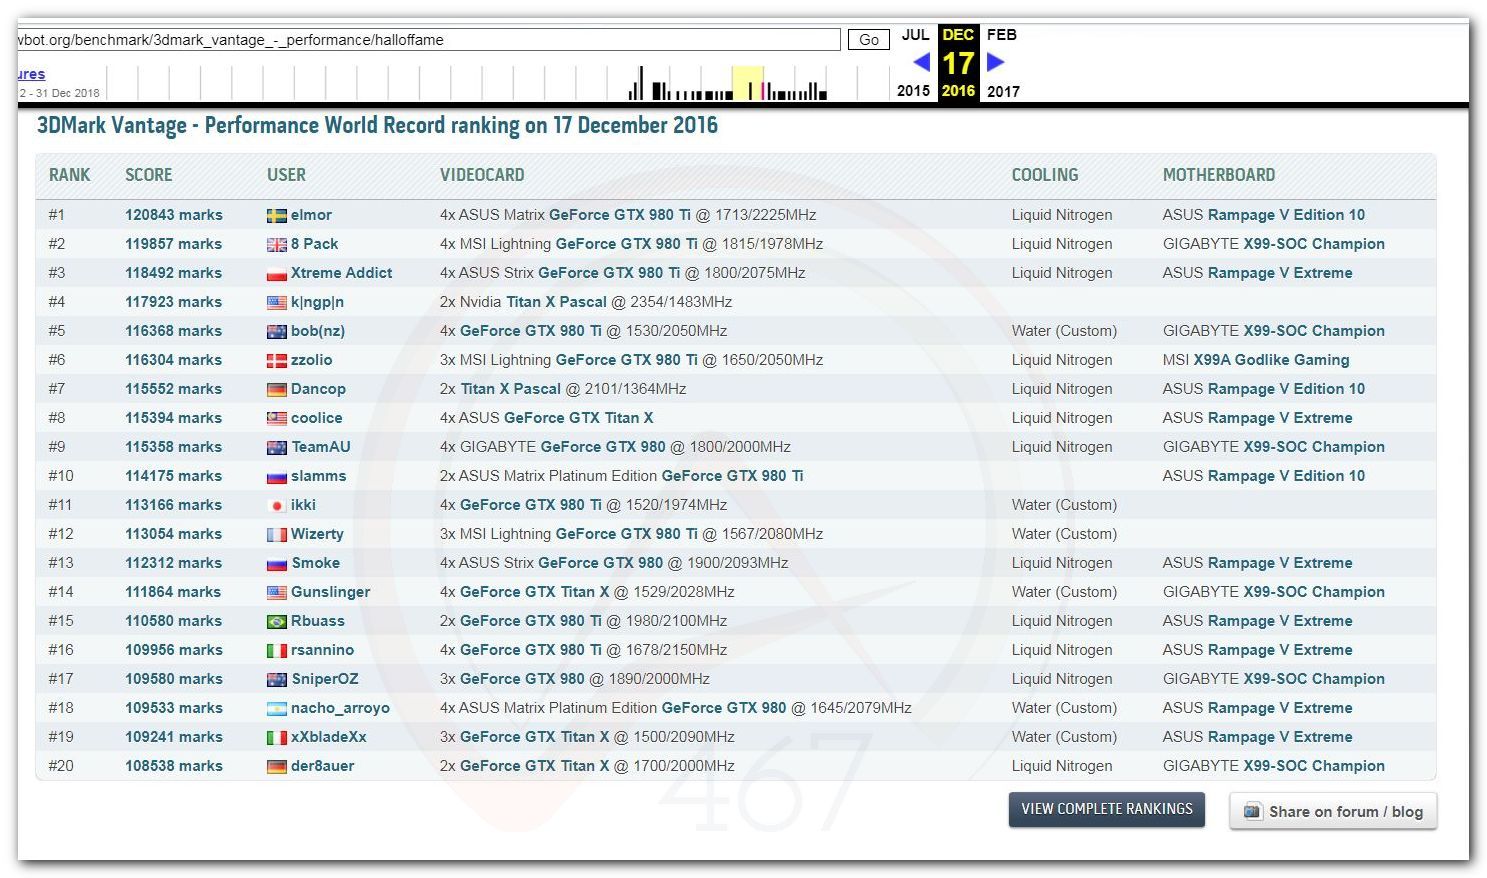This screenshot has height=878, width=1487.
Task: Open user profile Gunslinger
Action: pyautogui.click(x=330, y=592)
